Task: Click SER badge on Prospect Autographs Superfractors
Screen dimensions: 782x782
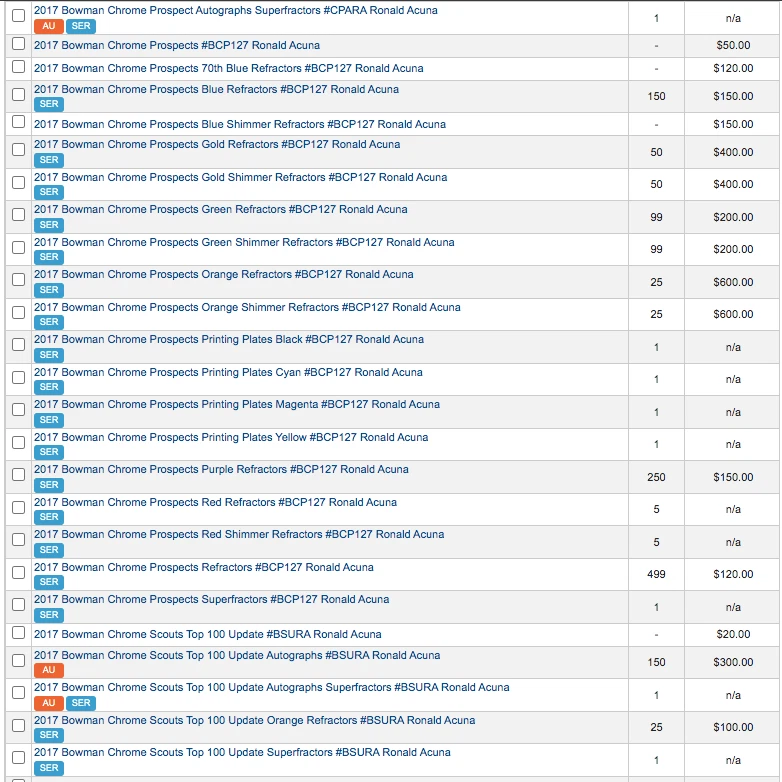Action: [x=81, y=26]
